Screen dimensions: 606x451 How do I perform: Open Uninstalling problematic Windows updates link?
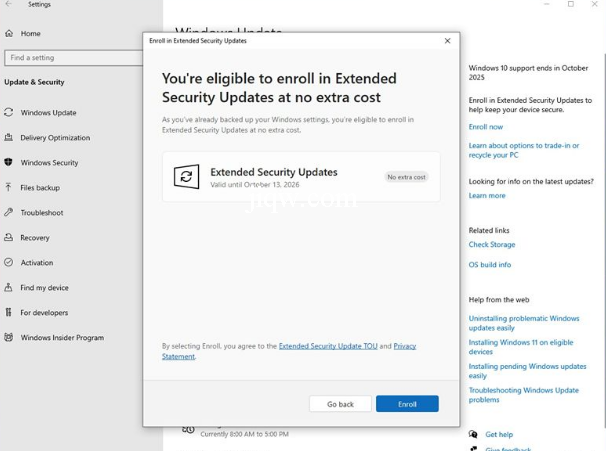pos(524,323)
